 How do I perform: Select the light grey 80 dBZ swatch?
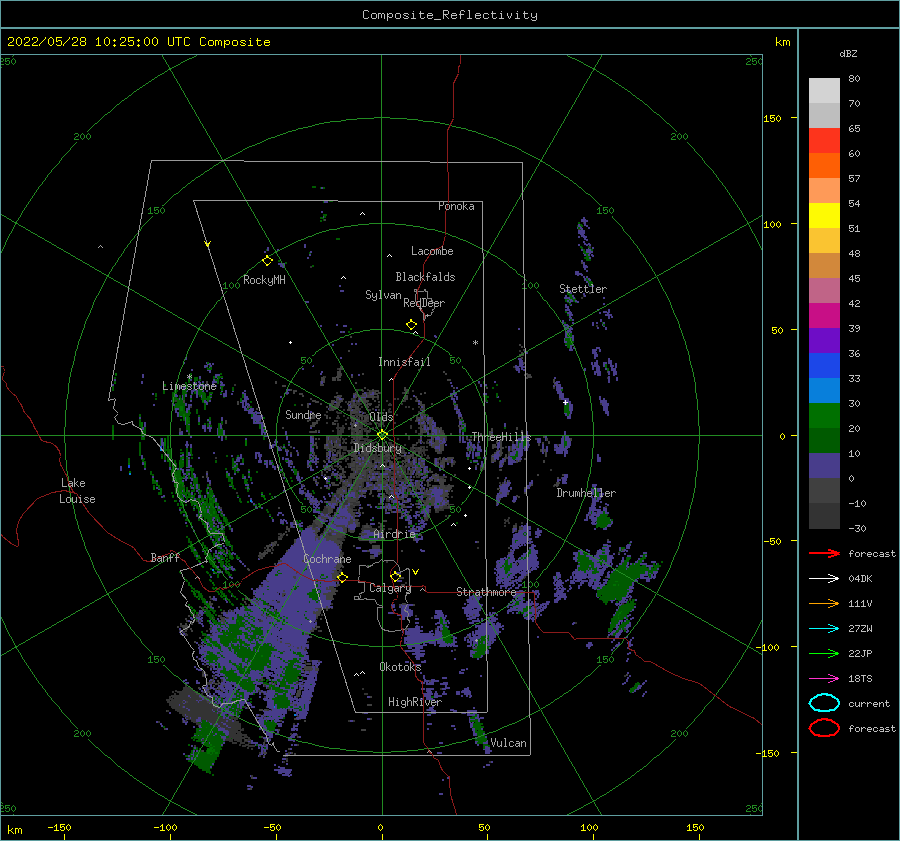click(x=824, y=90)
